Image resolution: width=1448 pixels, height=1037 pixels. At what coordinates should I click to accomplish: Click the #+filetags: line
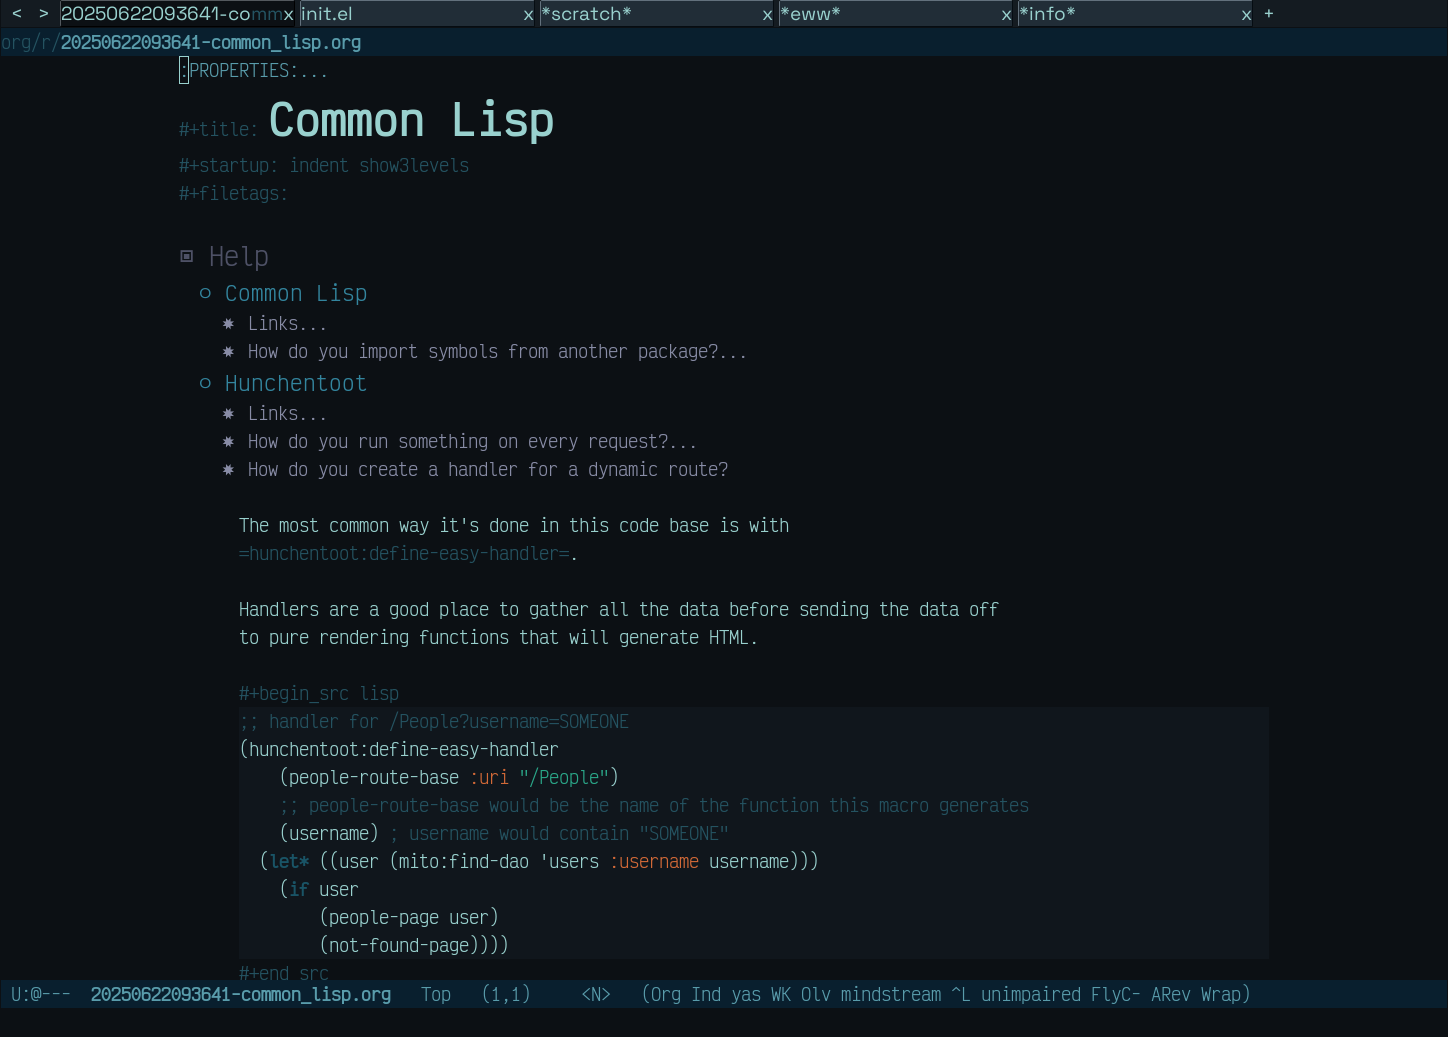[x=233, y=194]
